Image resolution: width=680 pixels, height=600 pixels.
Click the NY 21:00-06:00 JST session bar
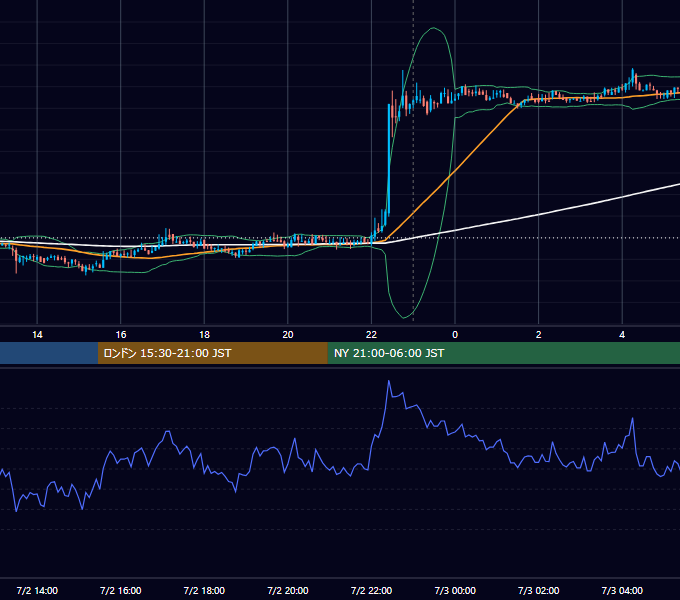click(x=503, y=353)
